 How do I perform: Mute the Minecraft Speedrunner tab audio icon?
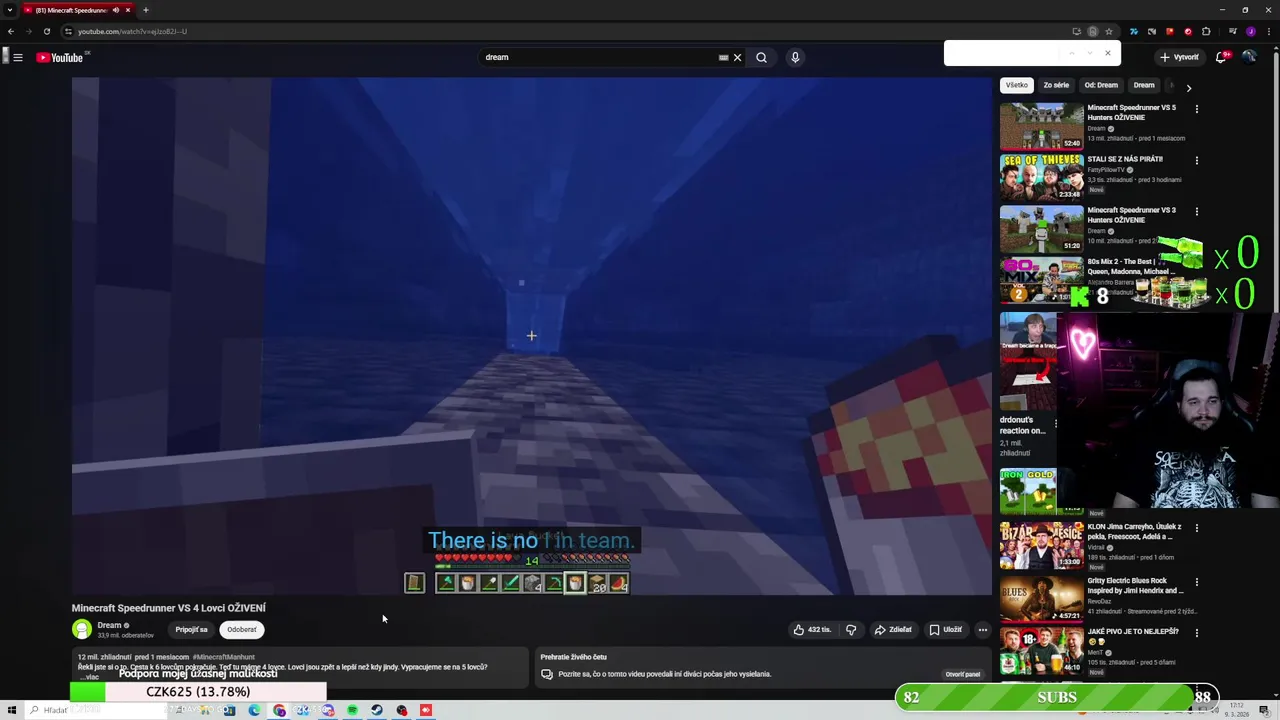coord(116,10)
